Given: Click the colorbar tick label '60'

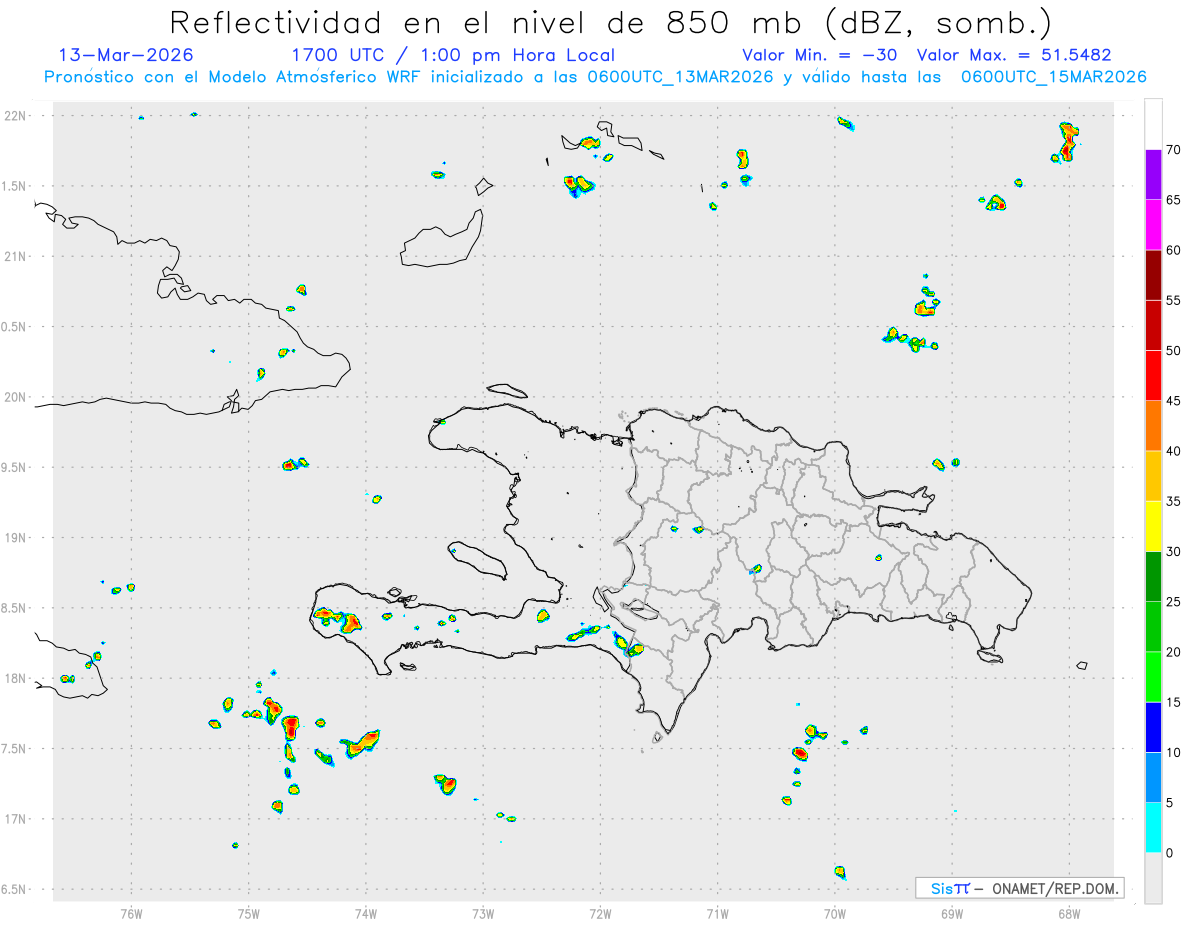Looking at the screenshot, I should click(x=1174, y=250).
